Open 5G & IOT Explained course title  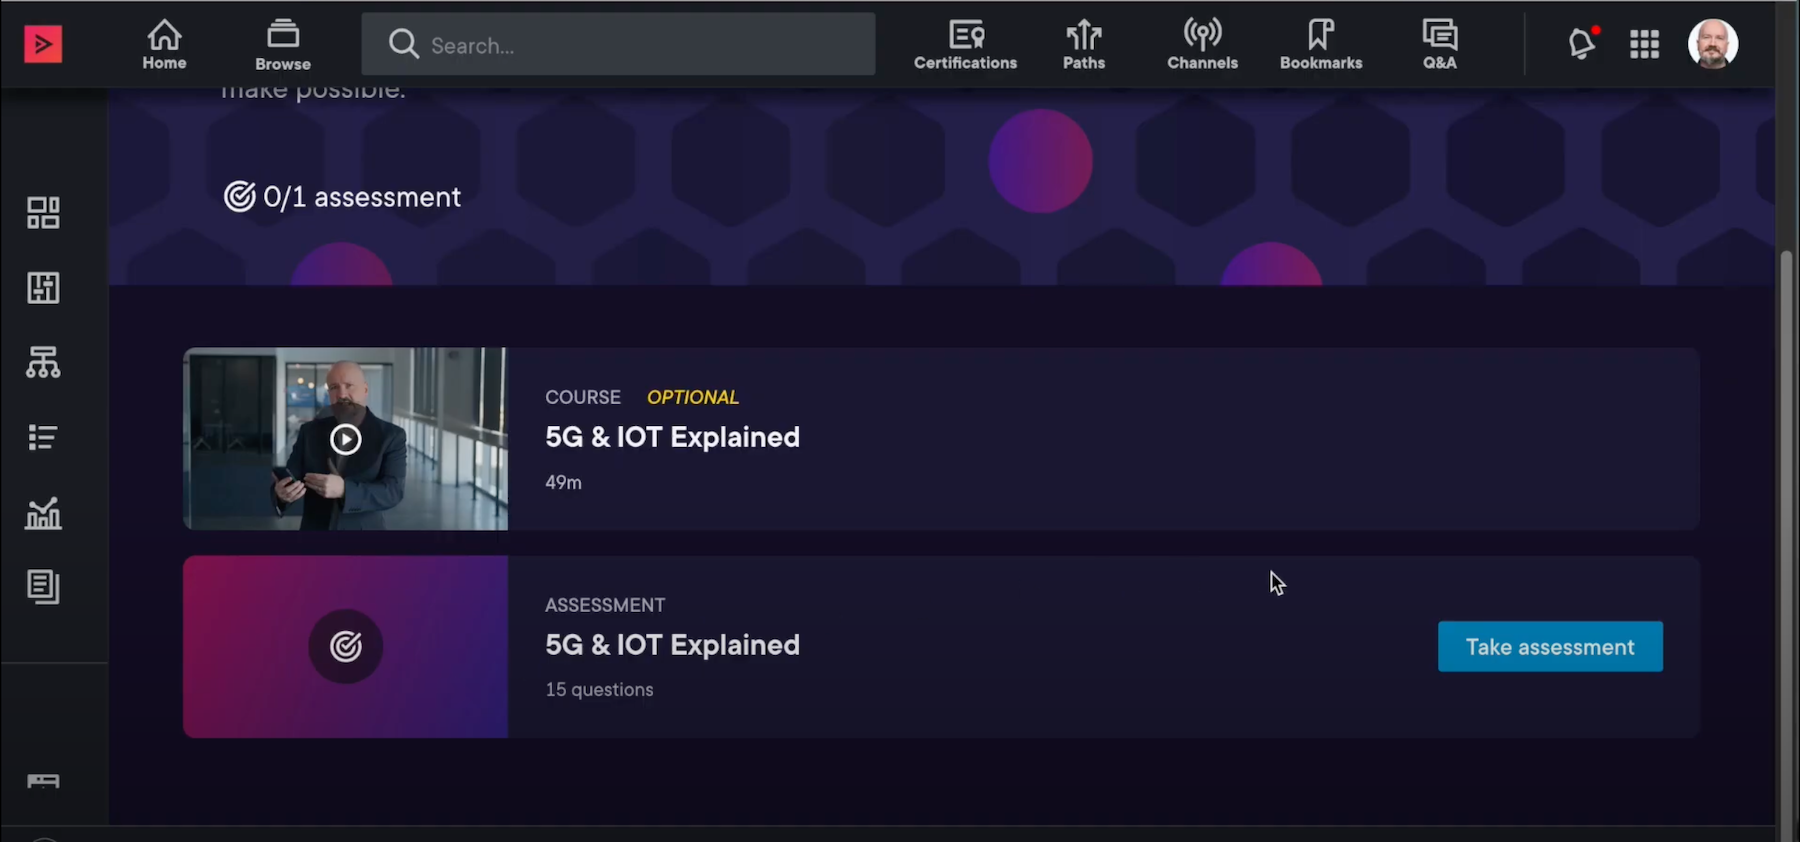pyautogui.click(x=672, y=437)
